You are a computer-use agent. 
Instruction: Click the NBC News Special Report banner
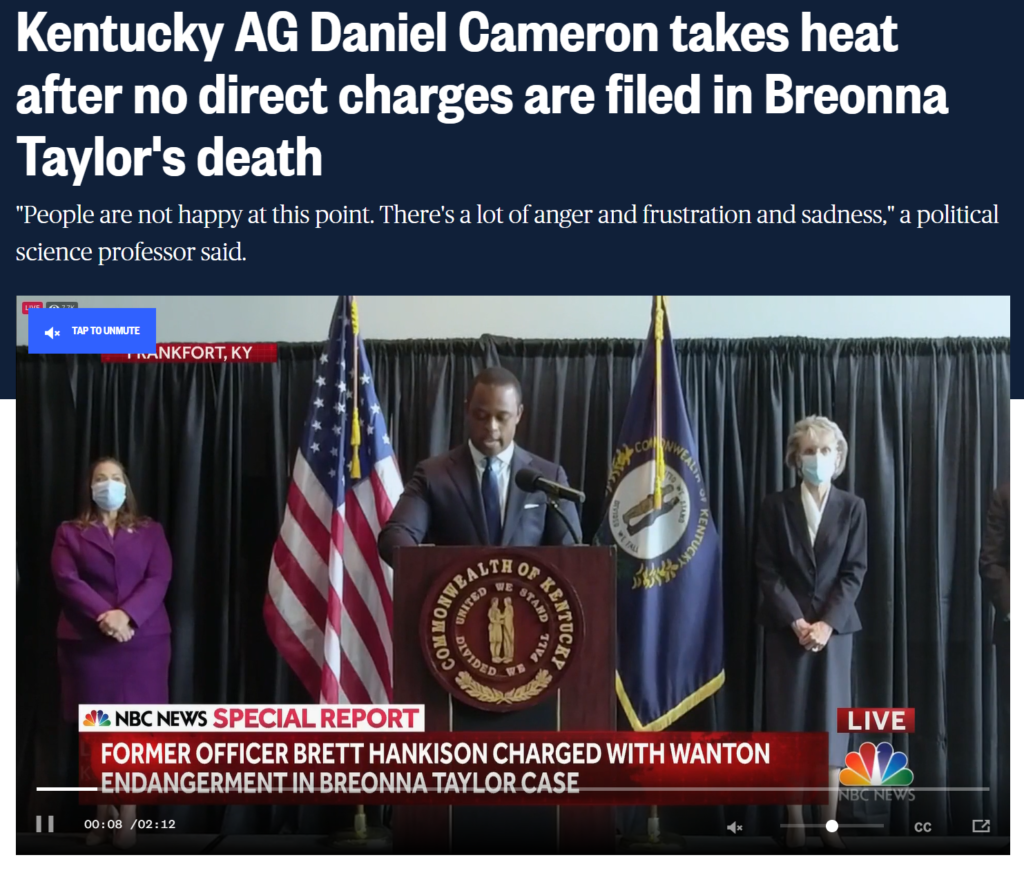[251, 718]
